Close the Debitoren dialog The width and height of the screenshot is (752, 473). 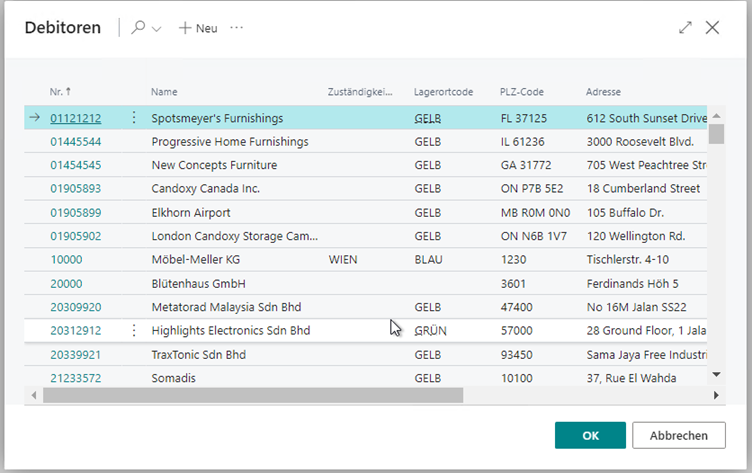click(x=712, y=28)
